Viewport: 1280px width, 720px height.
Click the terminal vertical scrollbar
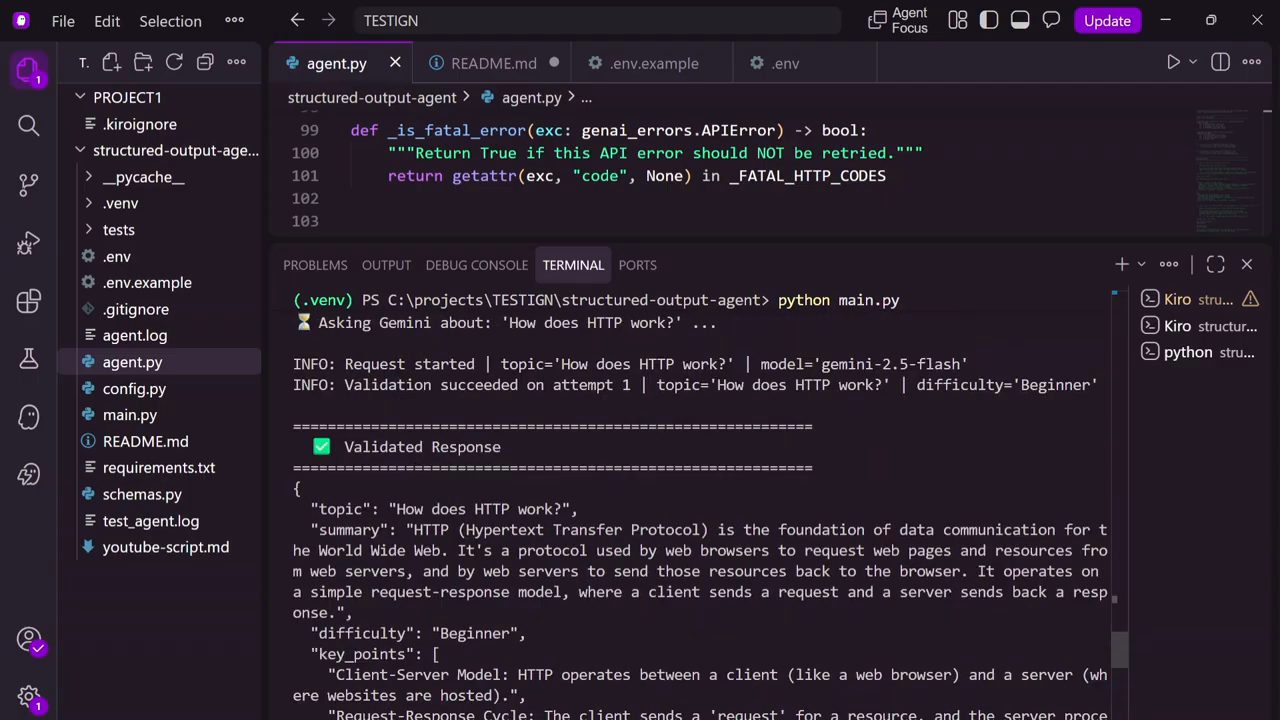[1120, 649]
